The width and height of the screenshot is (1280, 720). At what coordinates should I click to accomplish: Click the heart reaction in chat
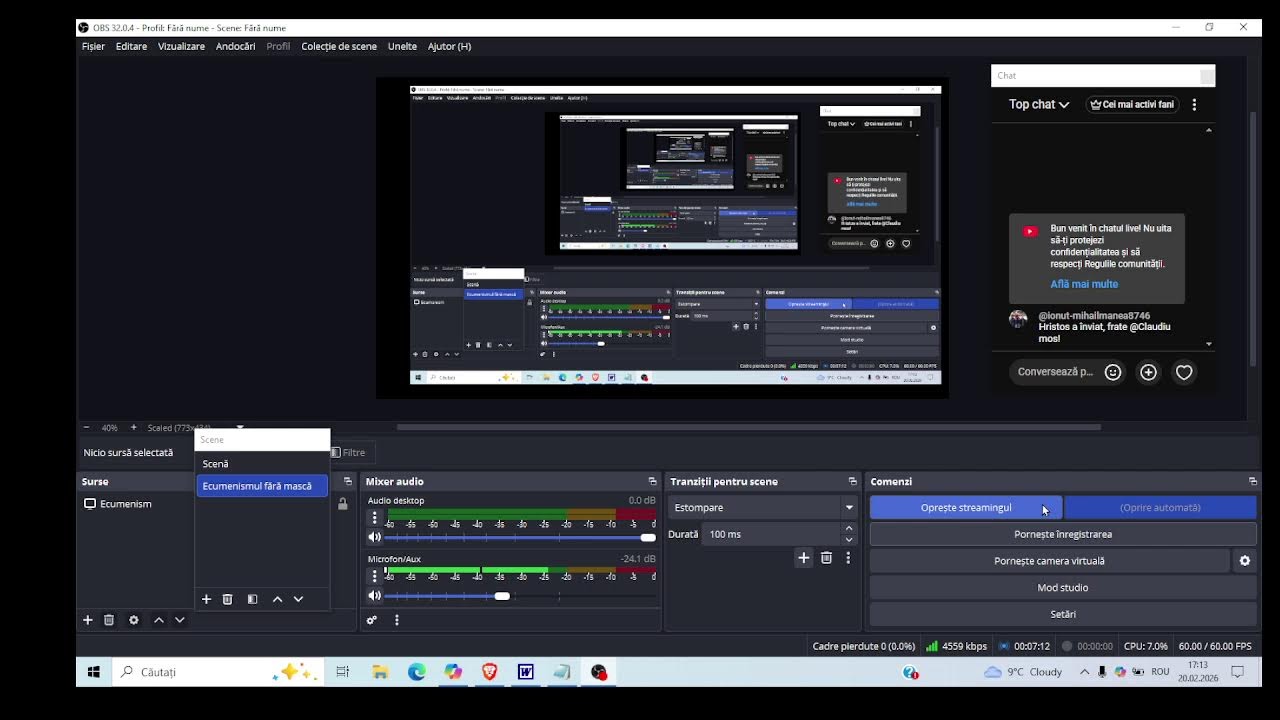pos(1184,372)
